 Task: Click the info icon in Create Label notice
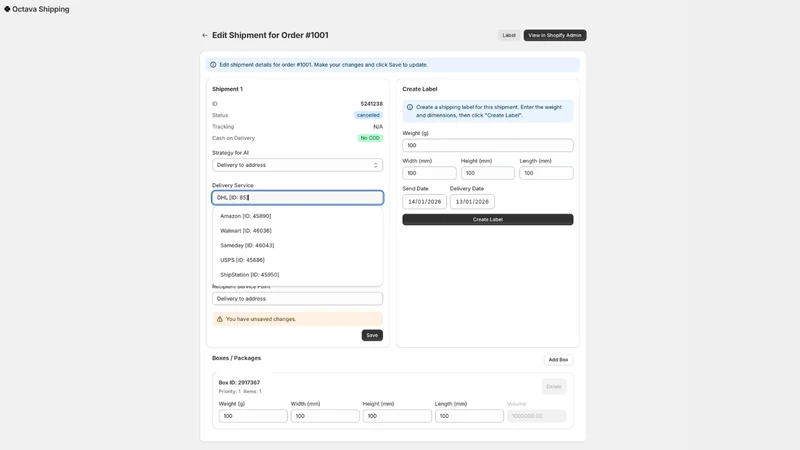pos(410,107)
